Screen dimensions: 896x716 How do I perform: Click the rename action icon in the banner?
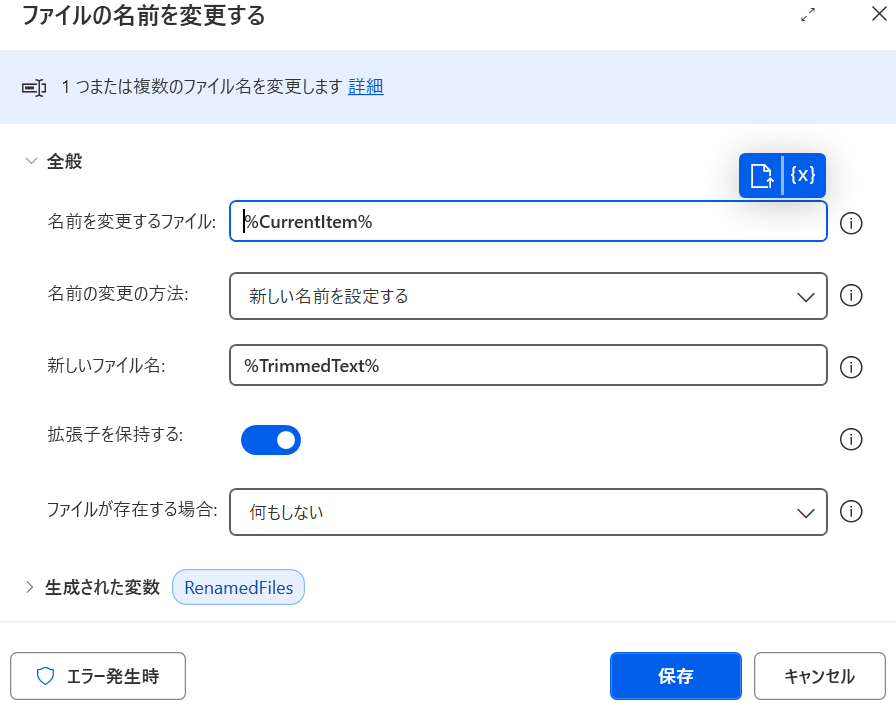pos(34,88)
